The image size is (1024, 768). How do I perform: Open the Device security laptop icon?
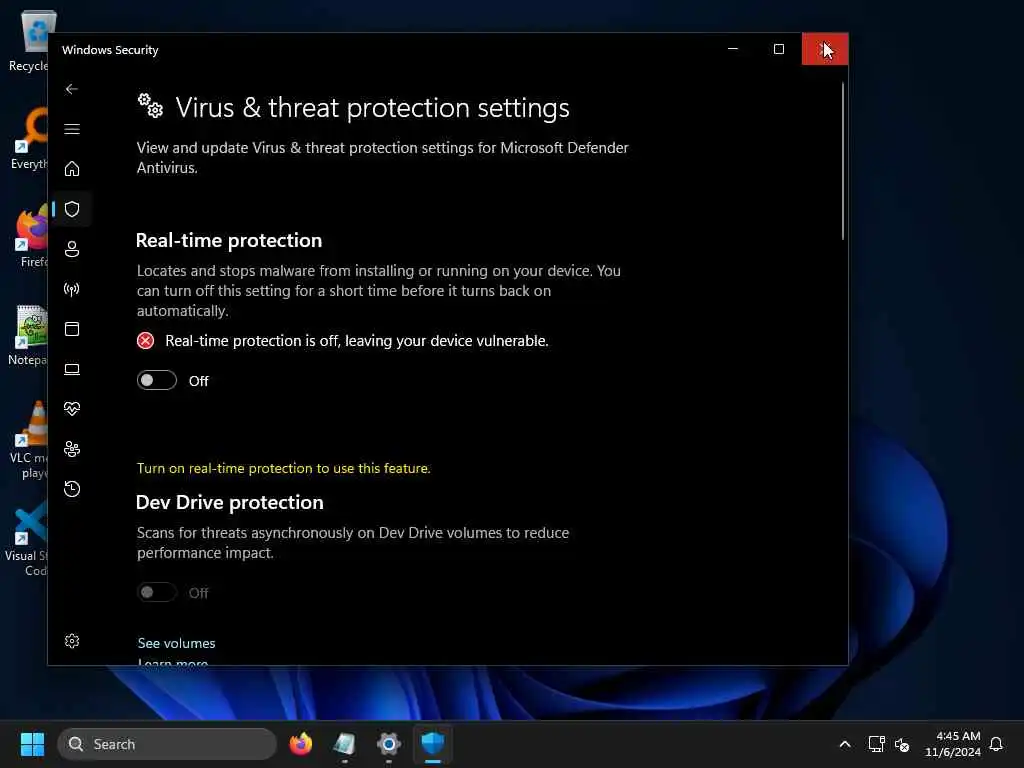(x=72, y=369)
